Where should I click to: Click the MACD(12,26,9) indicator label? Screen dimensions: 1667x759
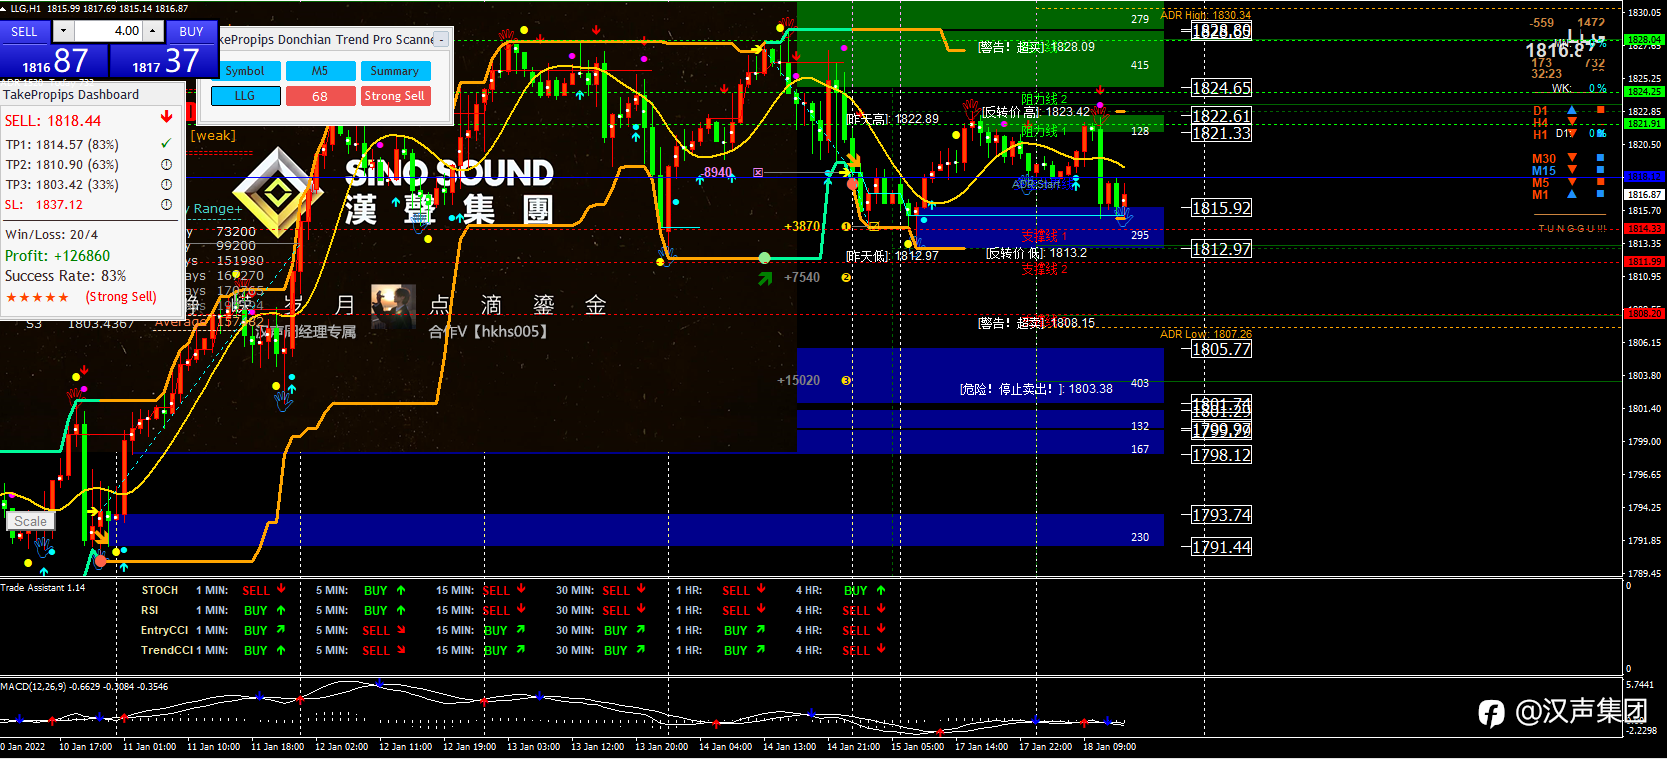[84, 687]
